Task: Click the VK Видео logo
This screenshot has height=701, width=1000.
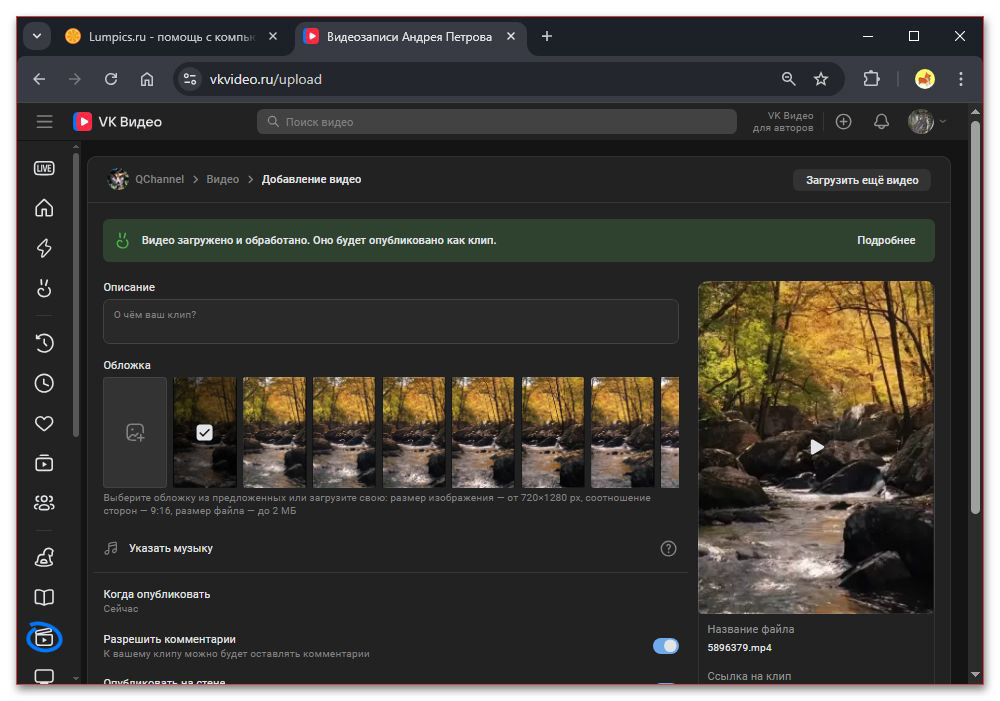Action: tap(117, 122)
